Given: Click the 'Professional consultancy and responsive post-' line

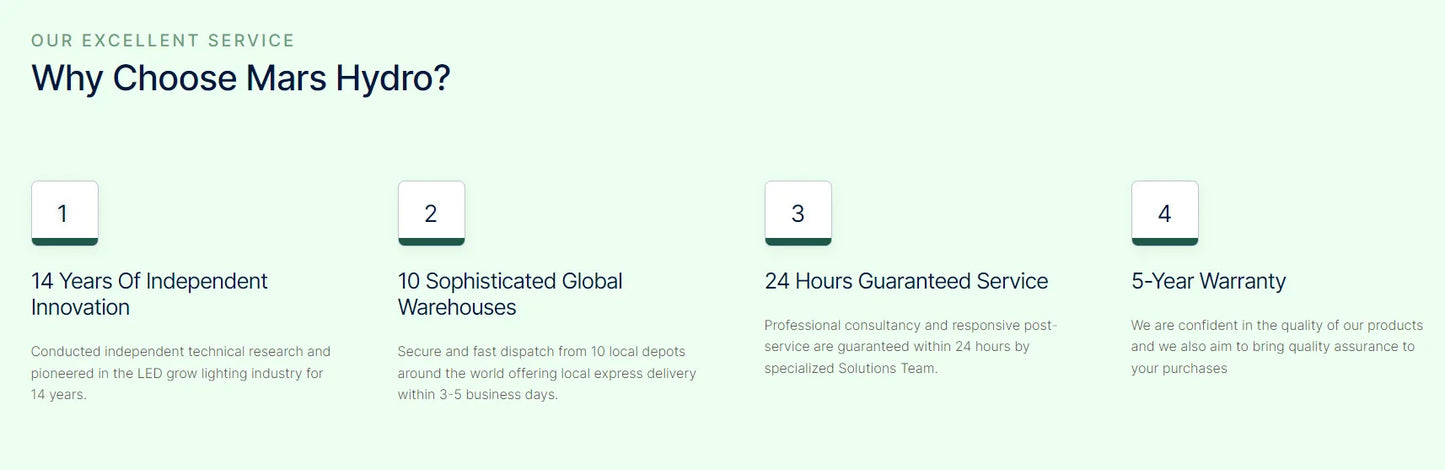Looking at the screenshot, I should (x=910, y=326).
